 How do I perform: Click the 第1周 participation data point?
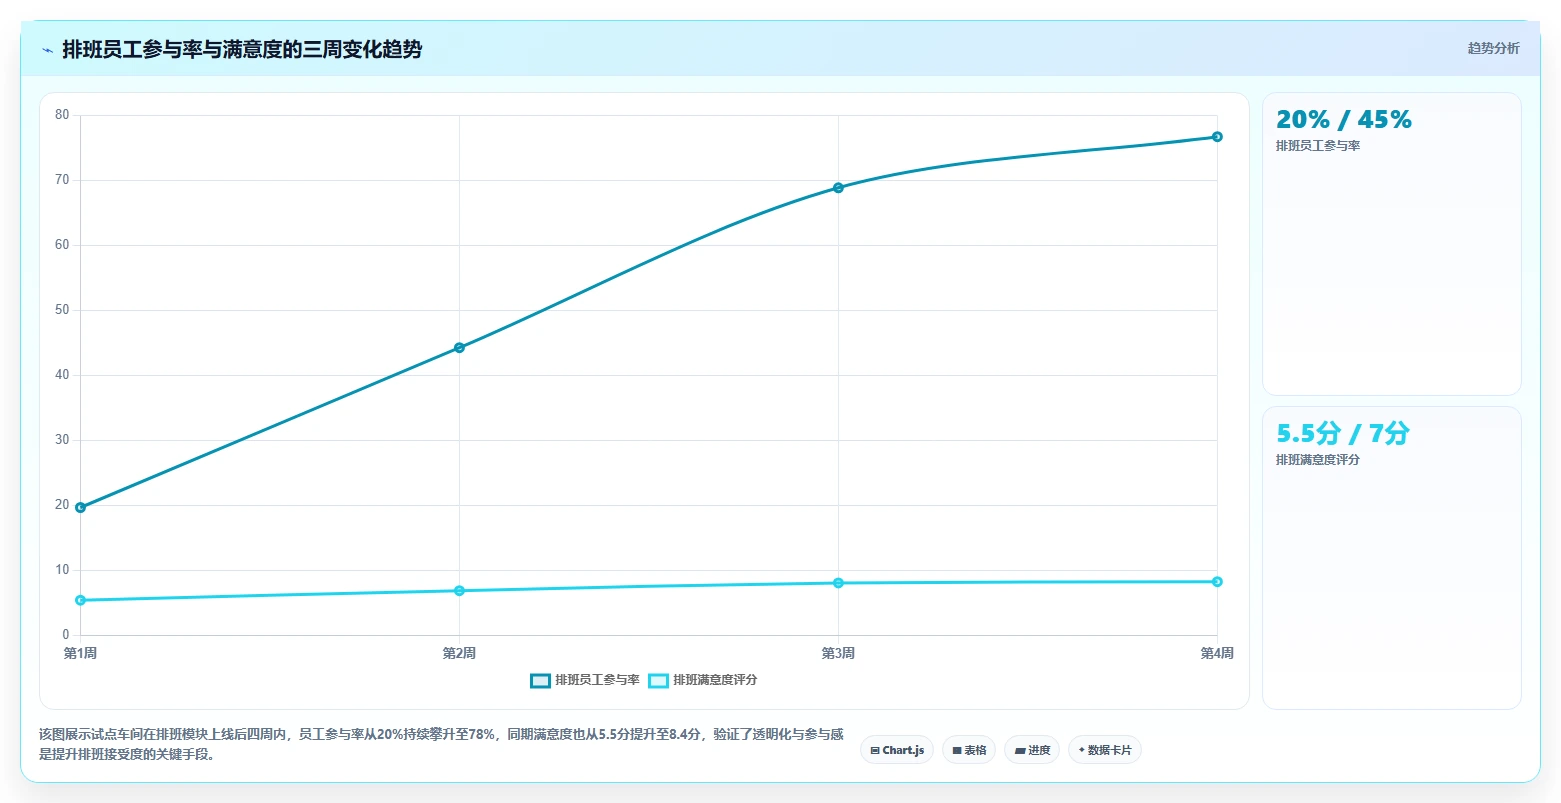pos(80,507)
